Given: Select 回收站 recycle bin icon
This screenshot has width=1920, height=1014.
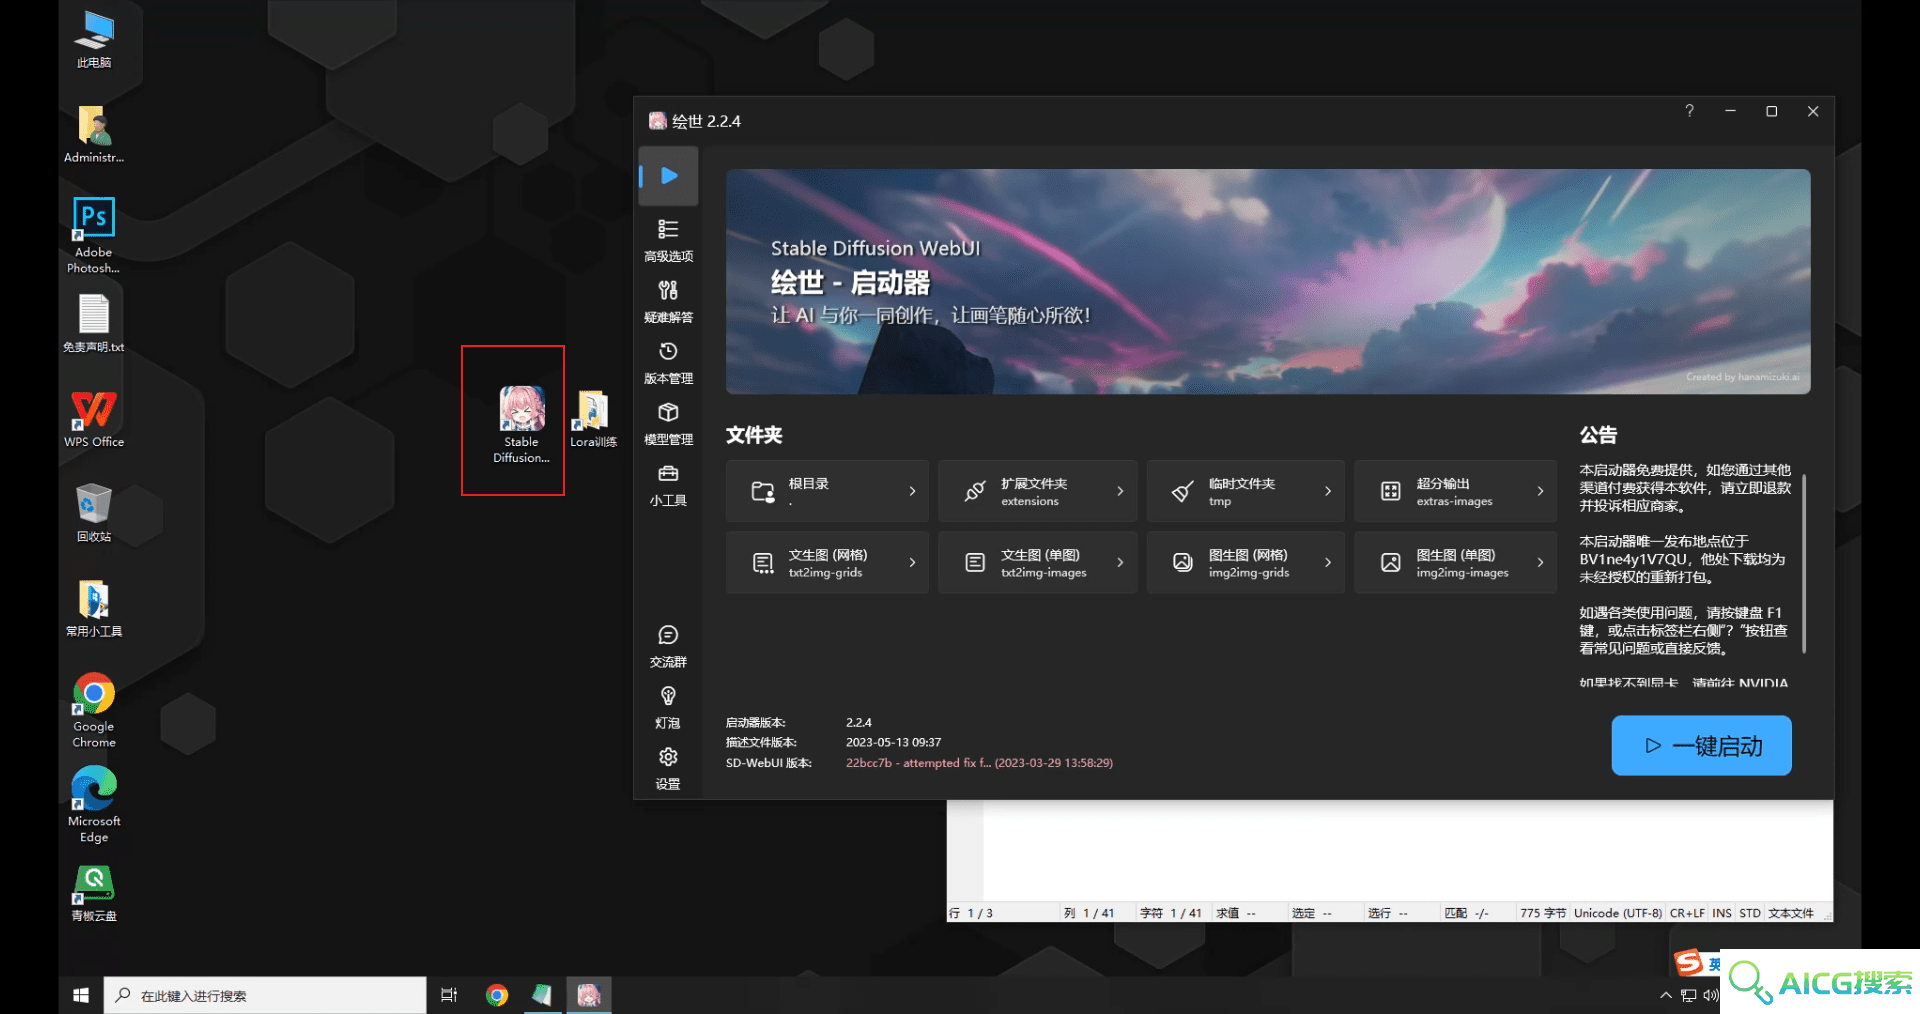Looking at the screenshot, I should [x=94, y=513].
